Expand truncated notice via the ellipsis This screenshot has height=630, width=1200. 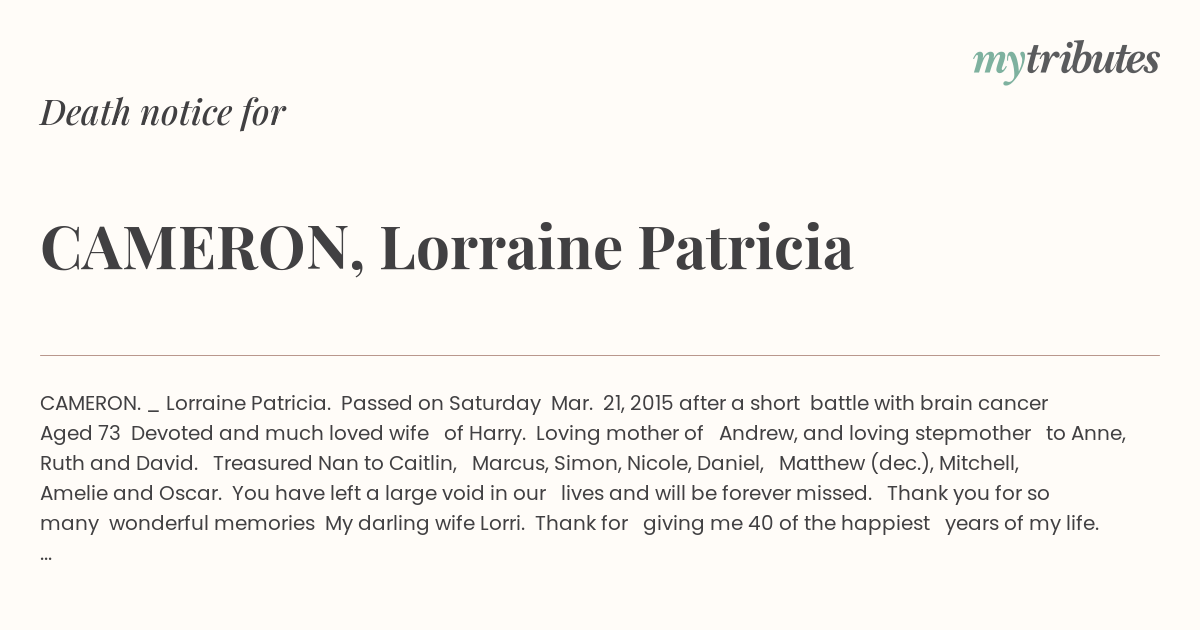pyautogui.click(x=46, y=553)
